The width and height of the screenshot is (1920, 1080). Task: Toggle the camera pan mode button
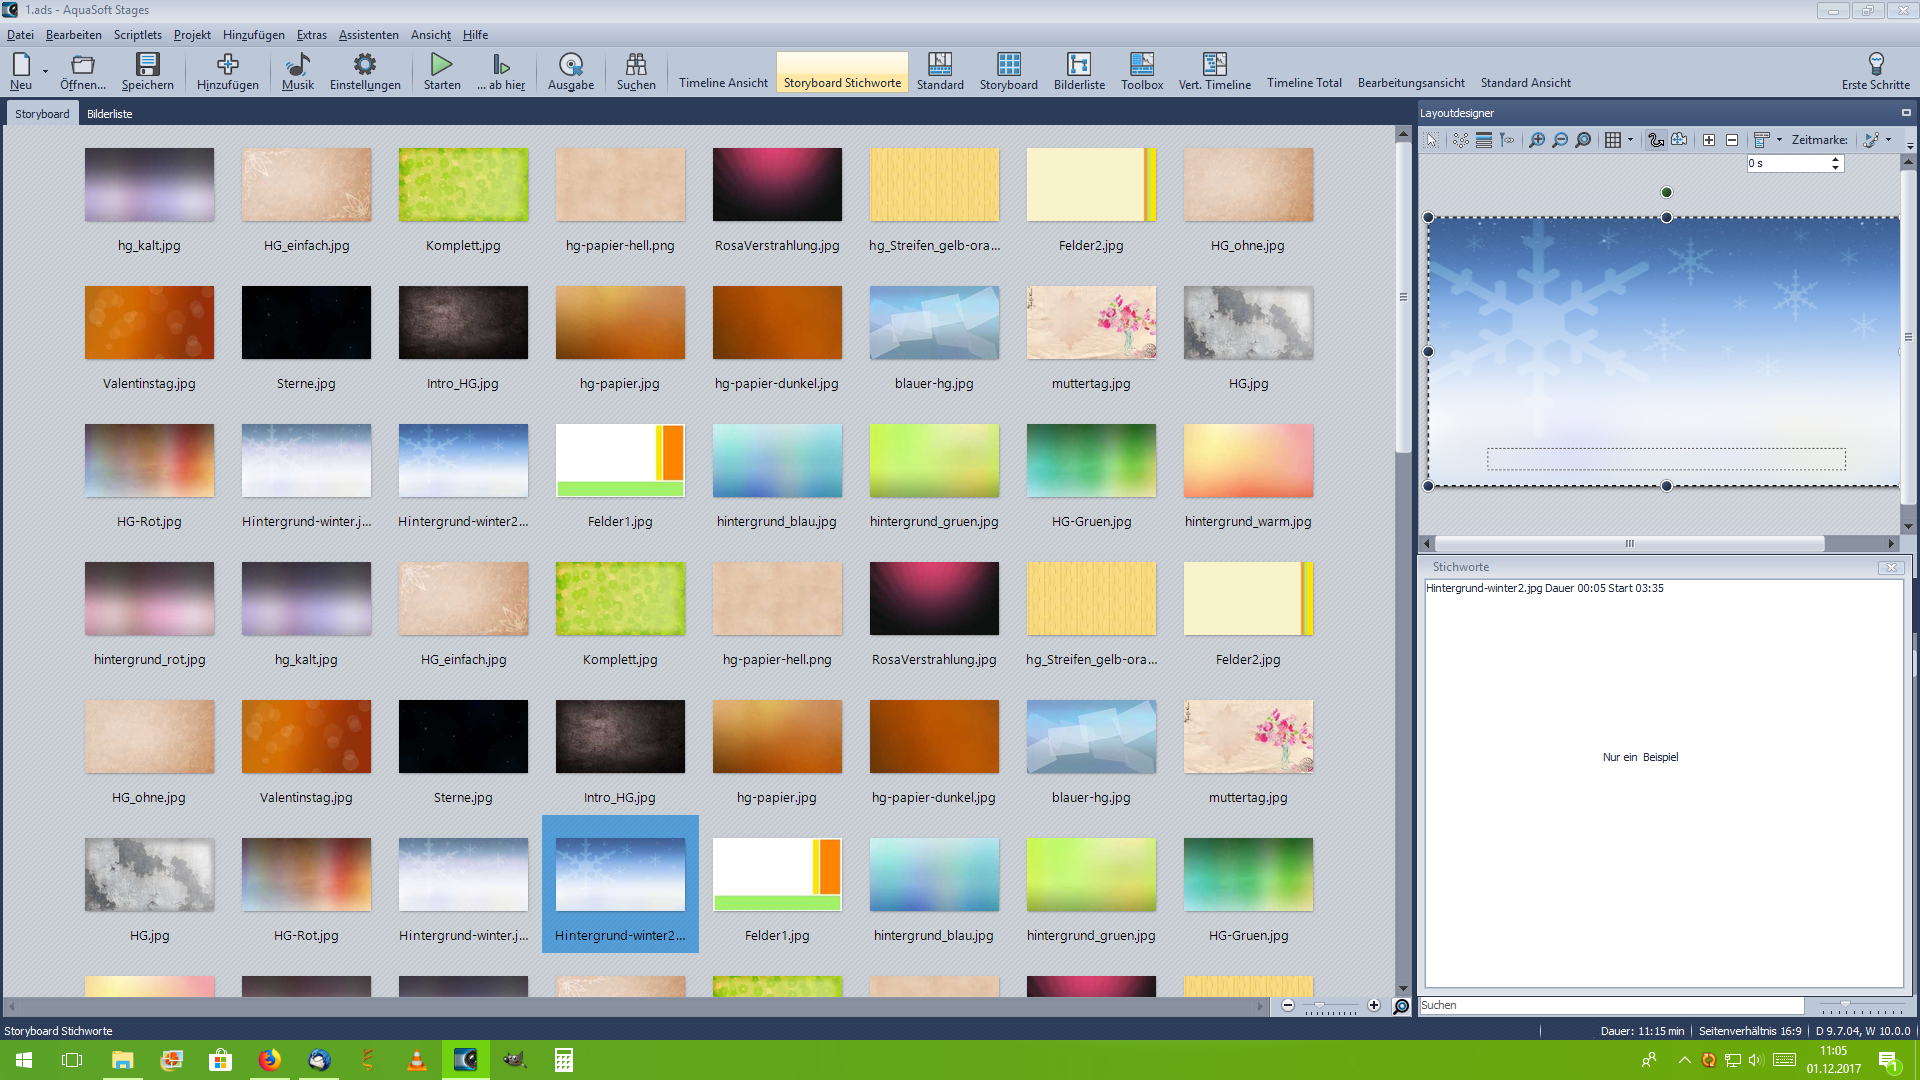[x=1680, y=140]
